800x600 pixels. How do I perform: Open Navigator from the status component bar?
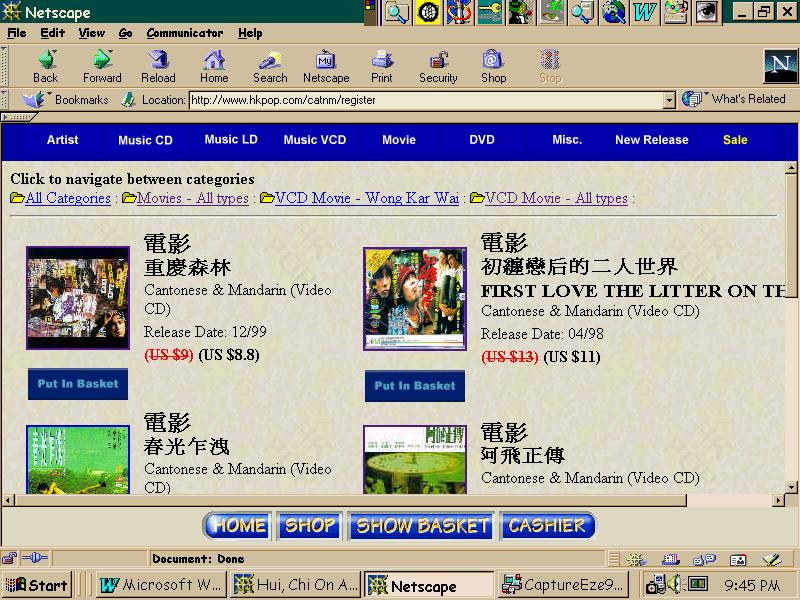pyautogui.click(x=636, y=560)
